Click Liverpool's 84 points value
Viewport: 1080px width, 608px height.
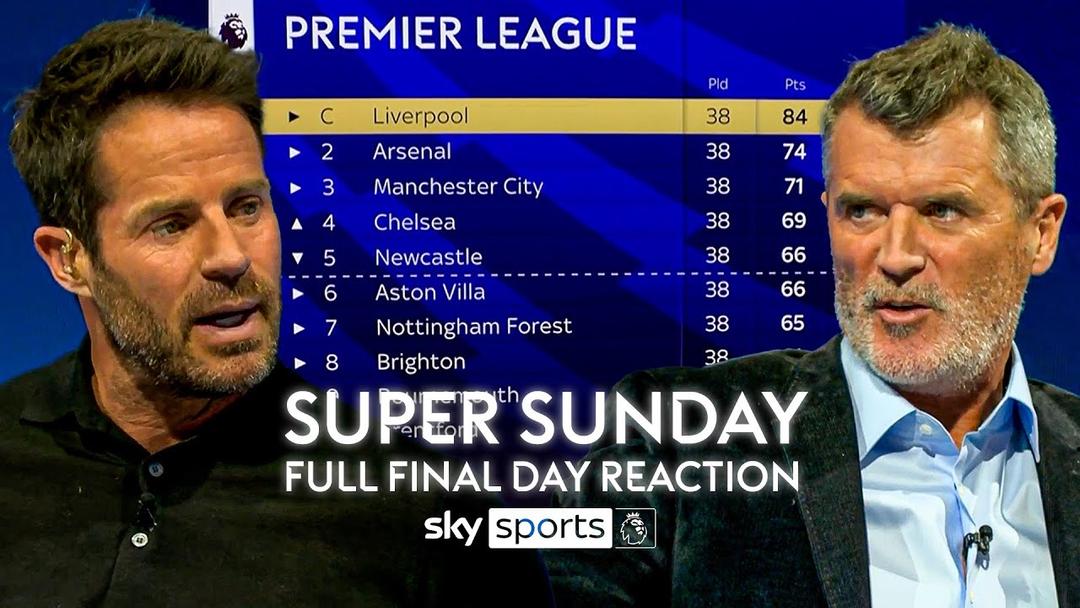pyautogui.click(x=794, y=116)
